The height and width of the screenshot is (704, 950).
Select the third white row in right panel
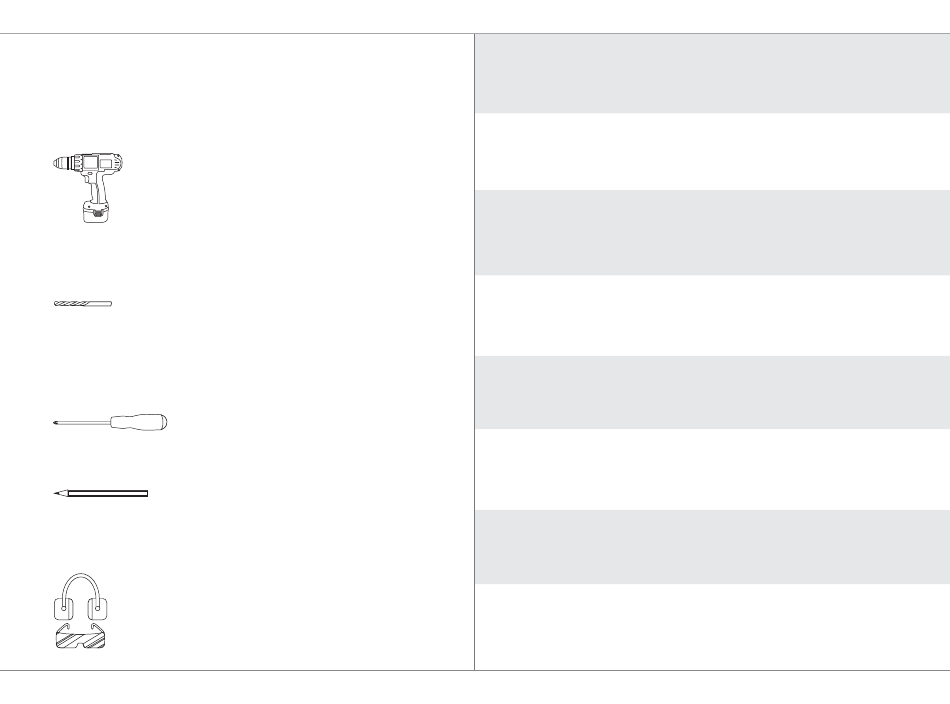[712, 470]
